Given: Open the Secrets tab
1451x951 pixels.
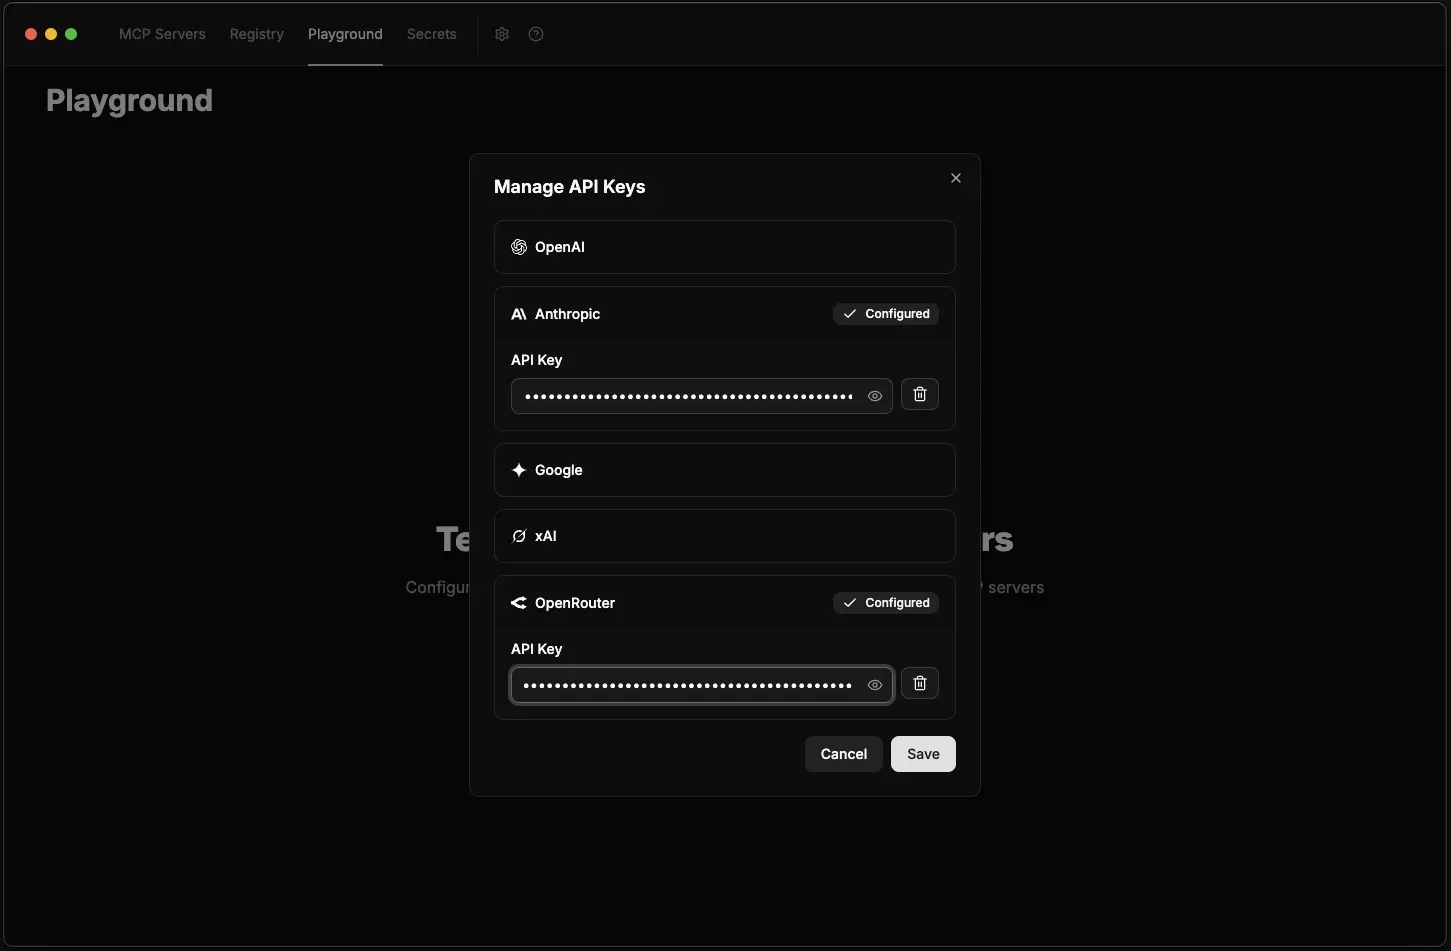Looking at the screenshot, I should (x=431, y=34).
